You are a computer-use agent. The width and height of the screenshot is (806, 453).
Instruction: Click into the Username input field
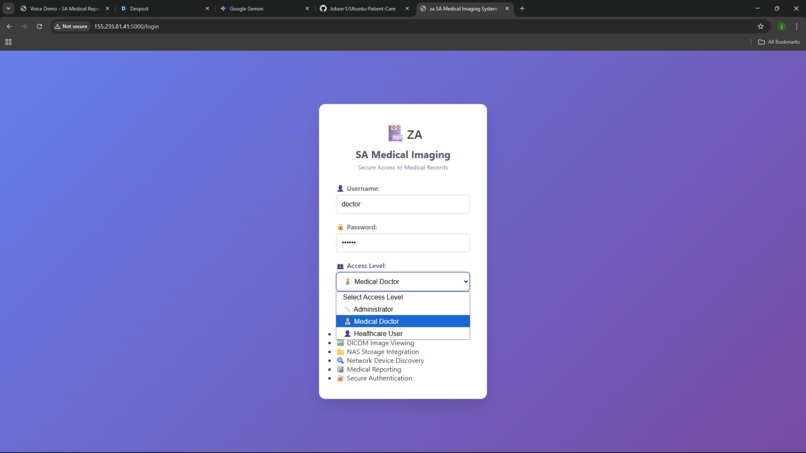402,204
